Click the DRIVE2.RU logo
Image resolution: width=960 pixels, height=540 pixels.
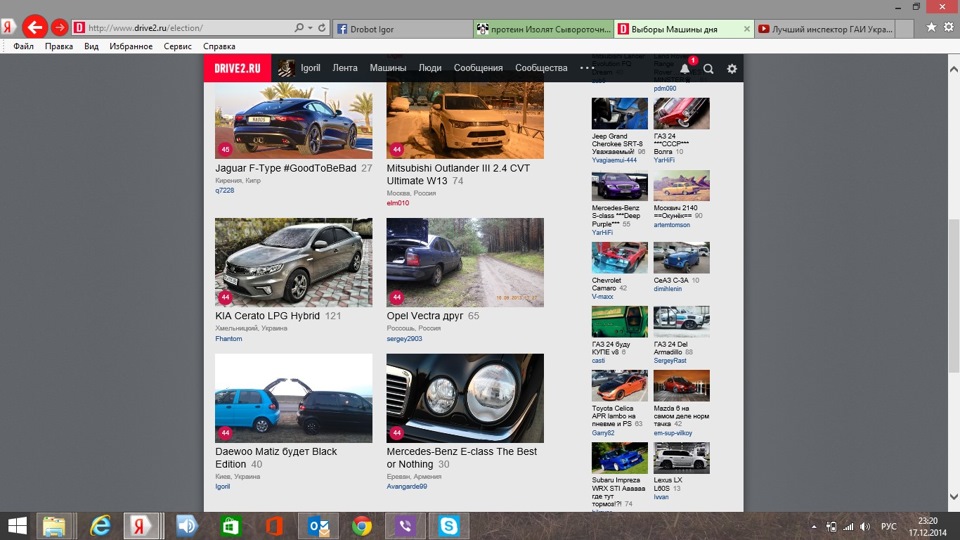(x=238, y=68)
